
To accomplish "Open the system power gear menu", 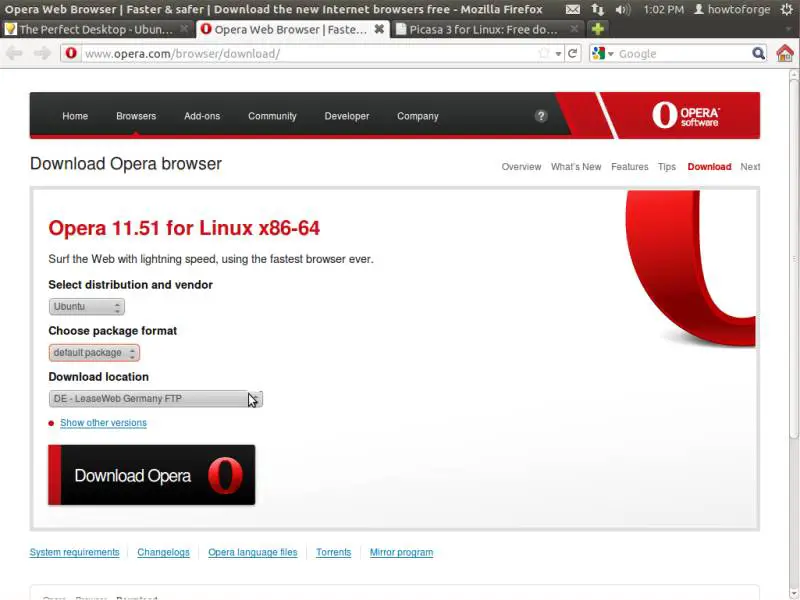I will (787, 9).
